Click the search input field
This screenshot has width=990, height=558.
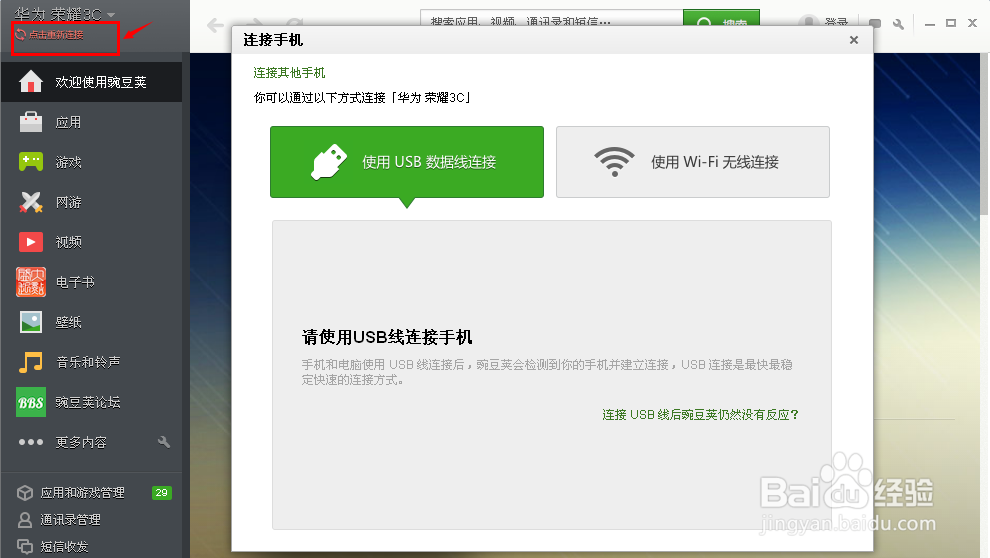tap(551, 18)
